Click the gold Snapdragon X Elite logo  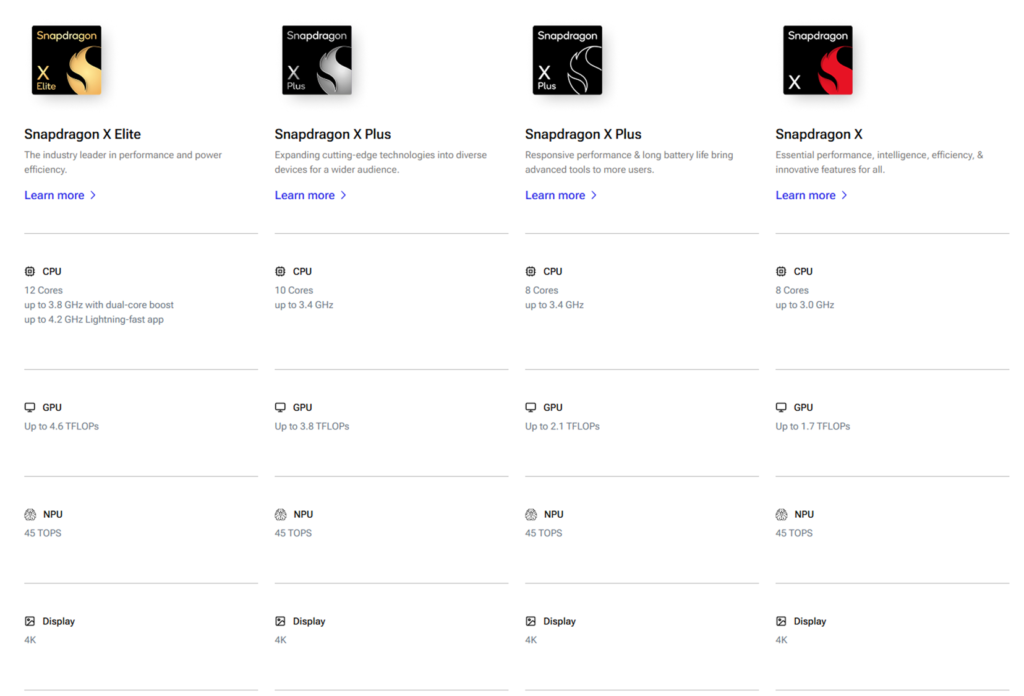(x=67, y=60)
